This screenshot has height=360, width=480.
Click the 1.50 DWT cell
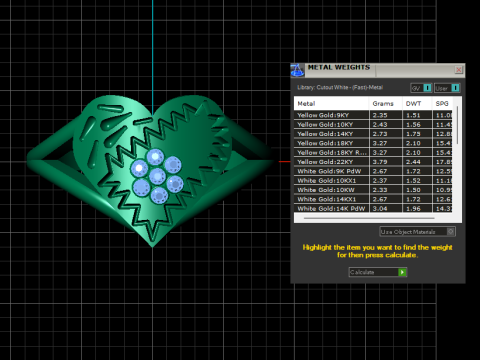pos(417,190)
